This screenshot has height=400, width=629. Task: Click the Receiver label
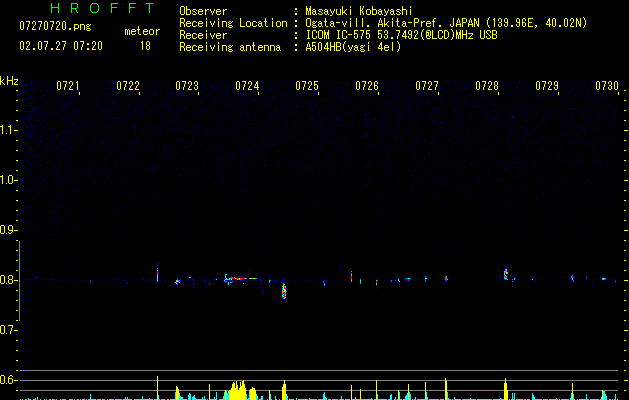(203, 35)
